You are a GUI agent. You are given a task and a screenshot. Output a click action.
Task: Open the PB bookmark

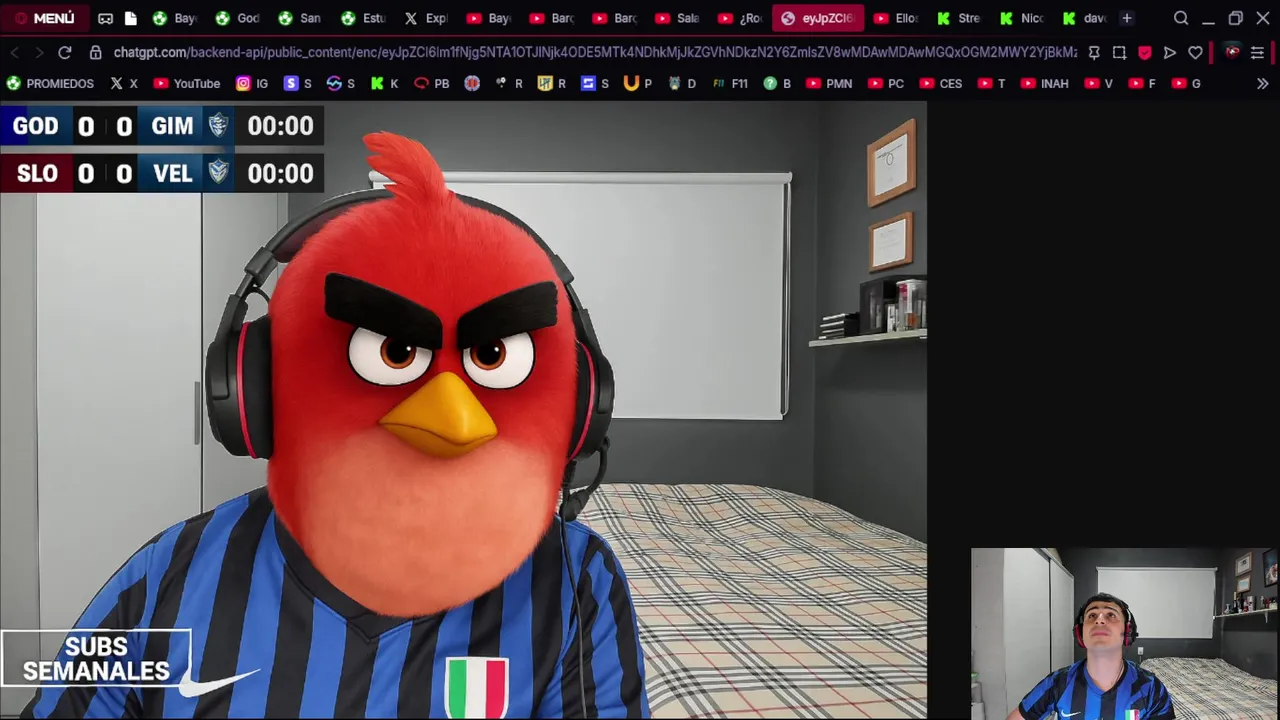click(x=432, y=84)
